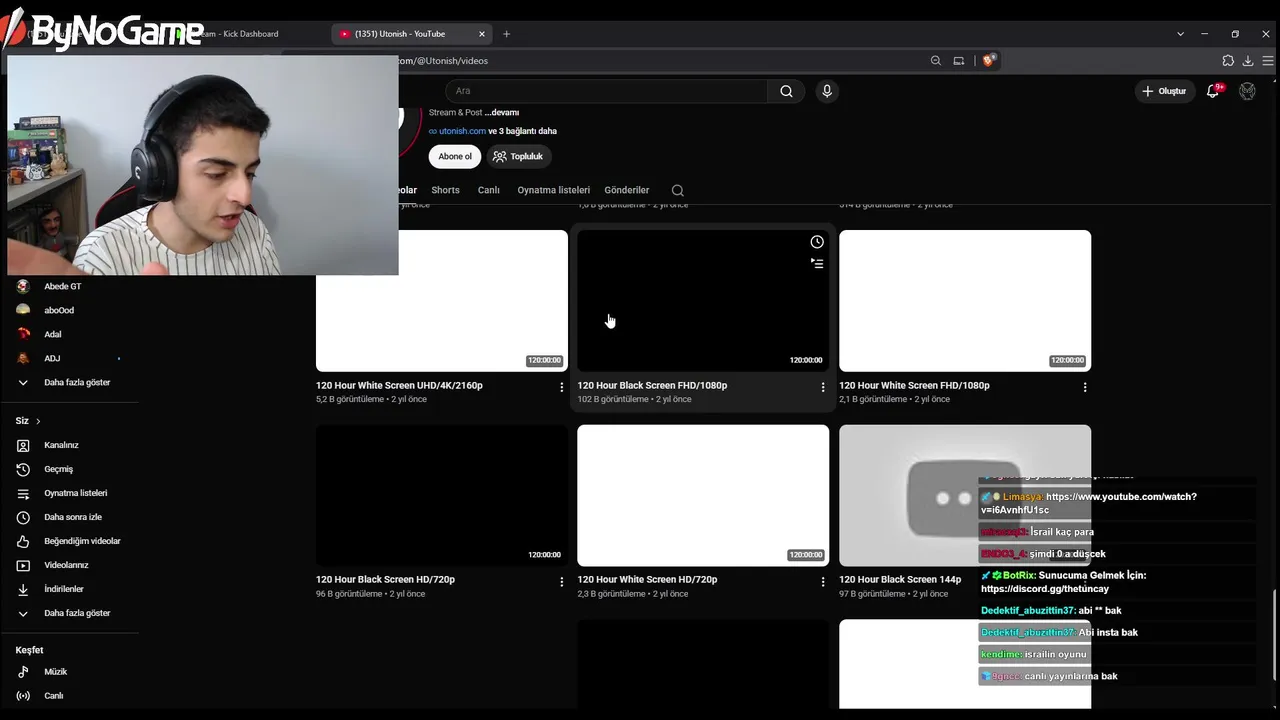Click the Oluştur create button
The width and height of the screenshot is (1280, 720).
(1165, 91)
